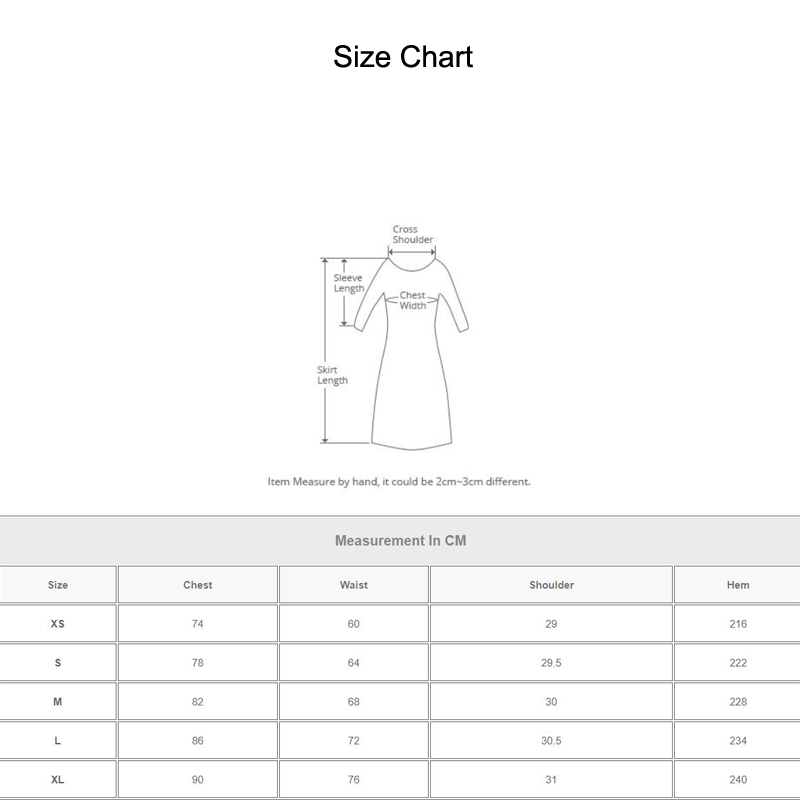The image size is (800, 800).
Task: Select the Hem column header
Action: [738, 585]
